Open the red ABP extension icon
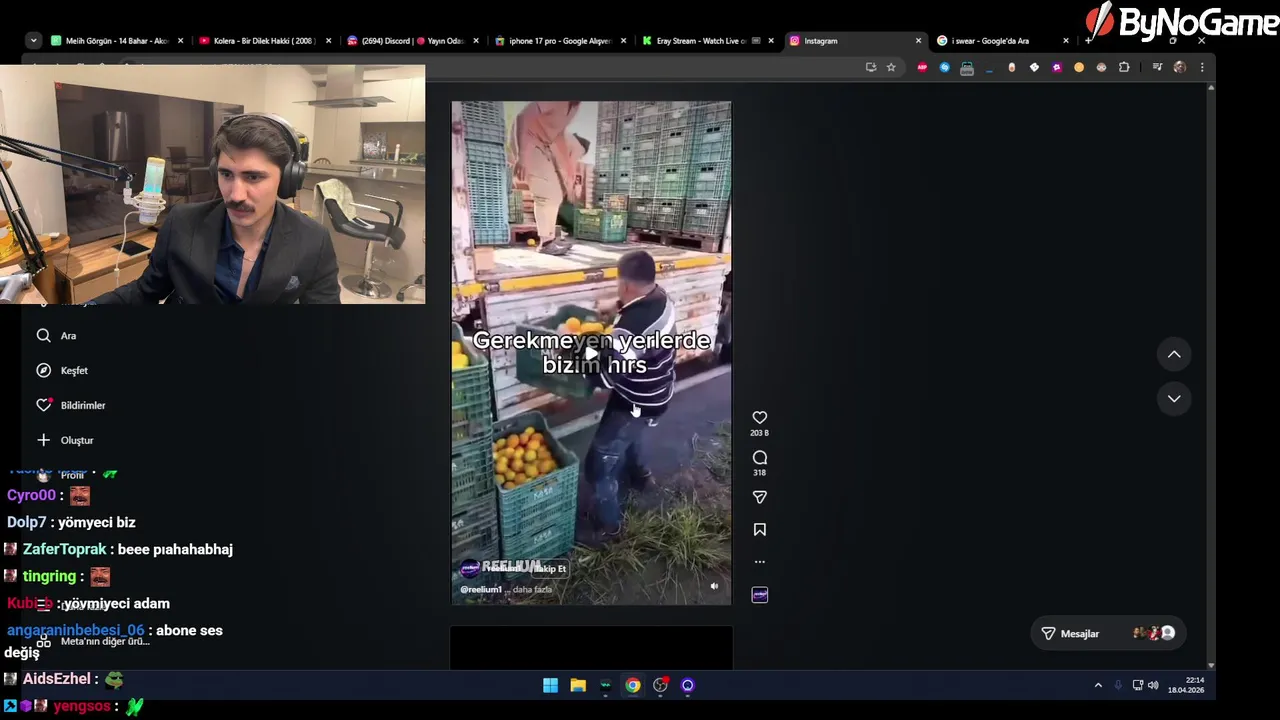The height and width of the screenshot is (720, 1280). pos(922,67)
